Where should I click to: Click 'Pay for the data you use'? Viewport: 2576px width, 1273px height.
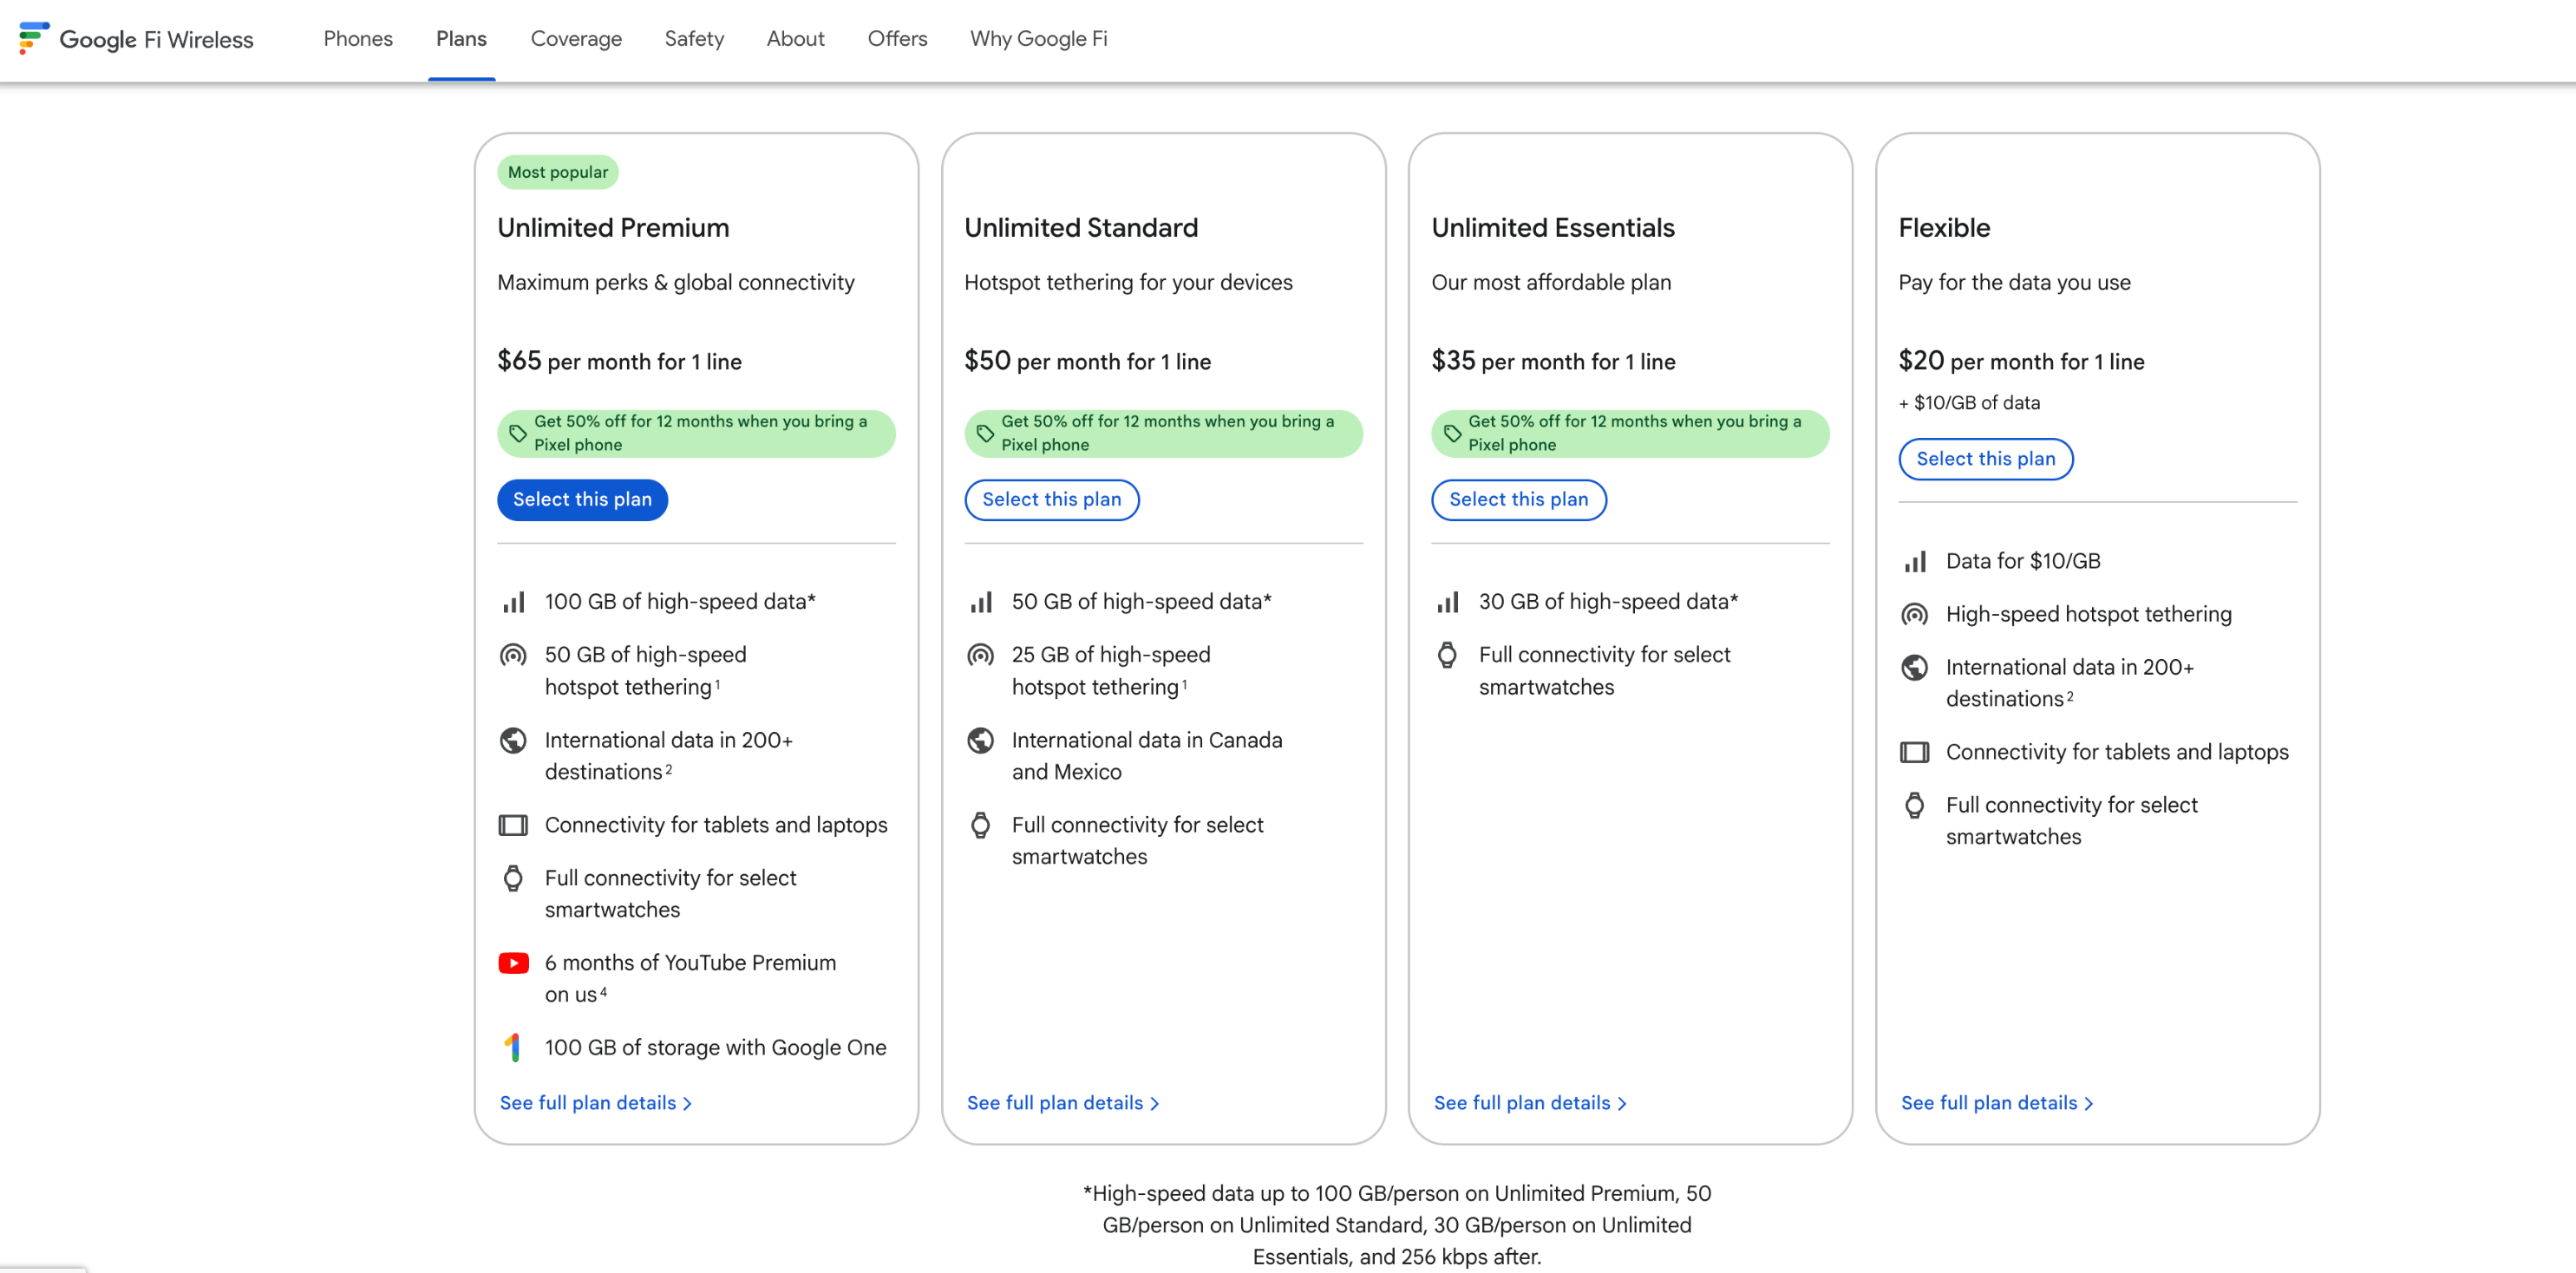click(2014, 283)
